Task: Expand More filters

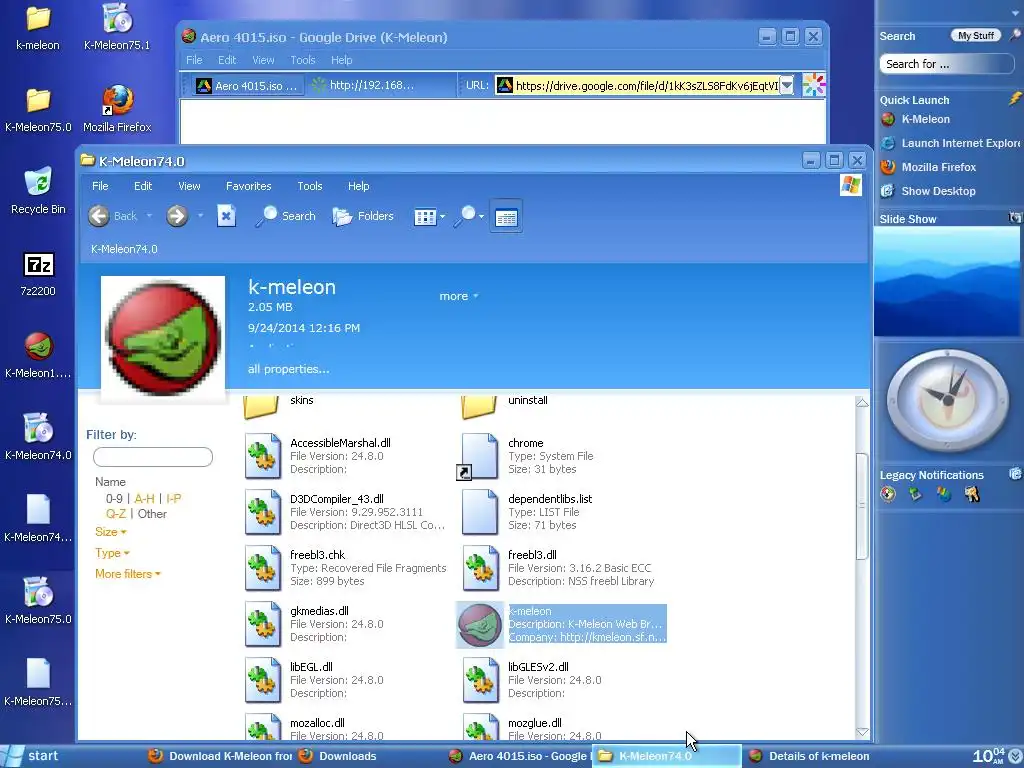Action: 128,573
